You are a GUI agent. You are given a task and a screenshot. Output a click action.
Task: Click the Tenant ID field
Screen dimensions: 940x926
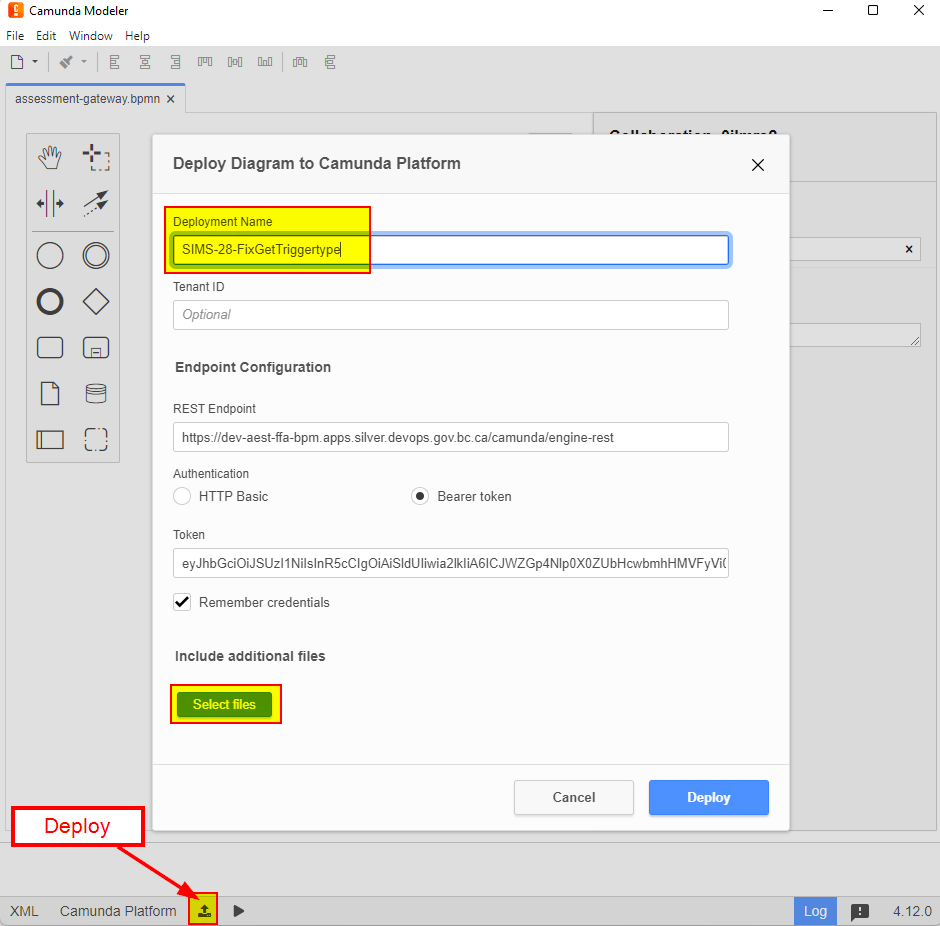click(451, 315)
